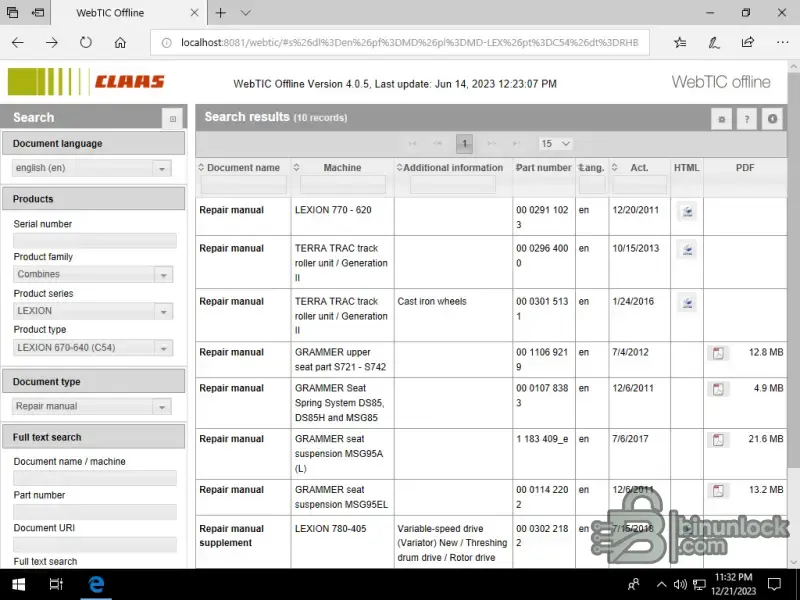This screenshot has width=800, height=600.
Task: Open the Favorites star list icon
Action: click(x=680, y=42)
